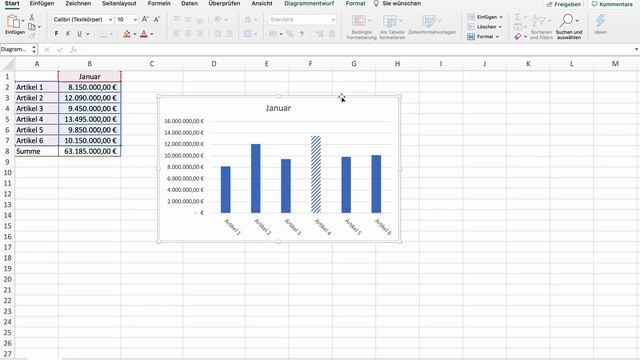This screenshot has width=640, height=360.
Task: Open the Einfügen ribbon tab
Action: point(42,4)
